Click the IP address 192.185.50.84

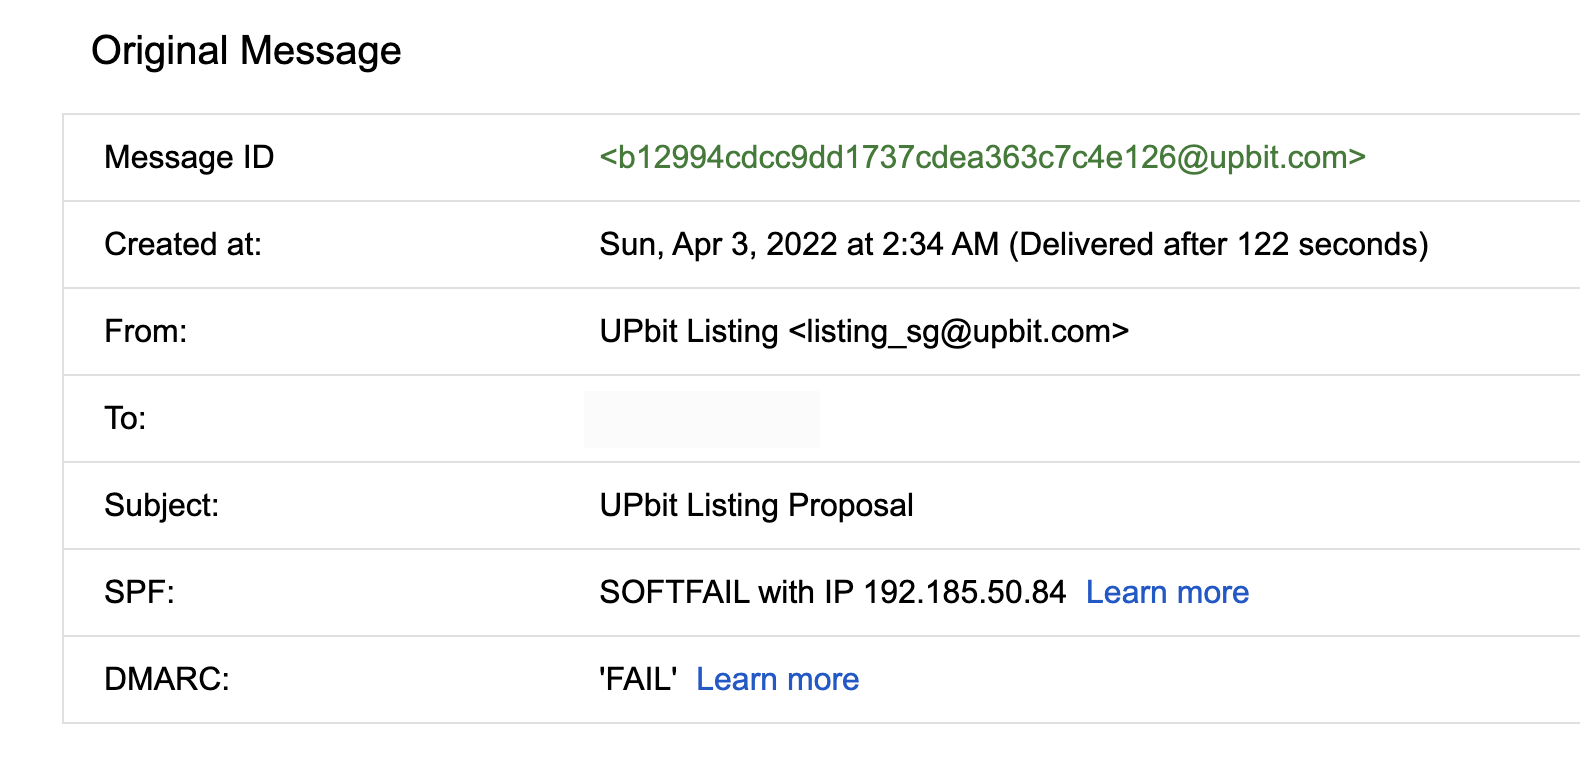(965, 593)
